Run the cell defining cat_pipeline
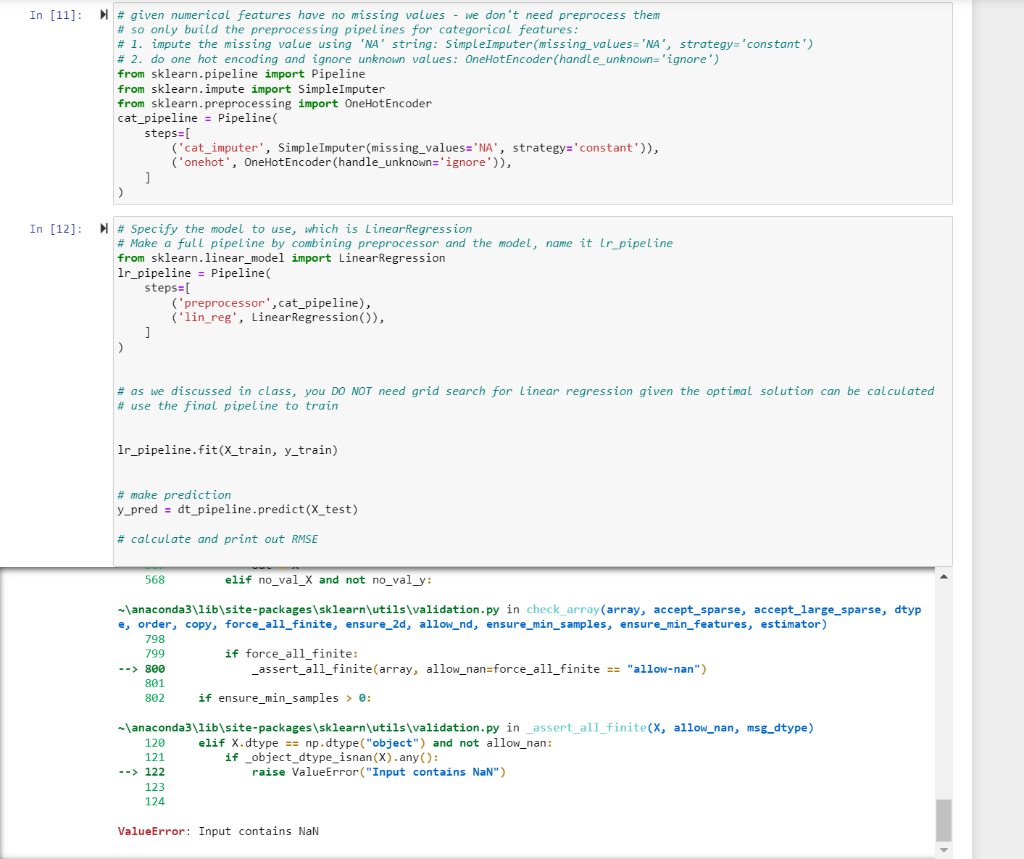The height and width of the screenshot is (859, 1024). pos(103,15)
